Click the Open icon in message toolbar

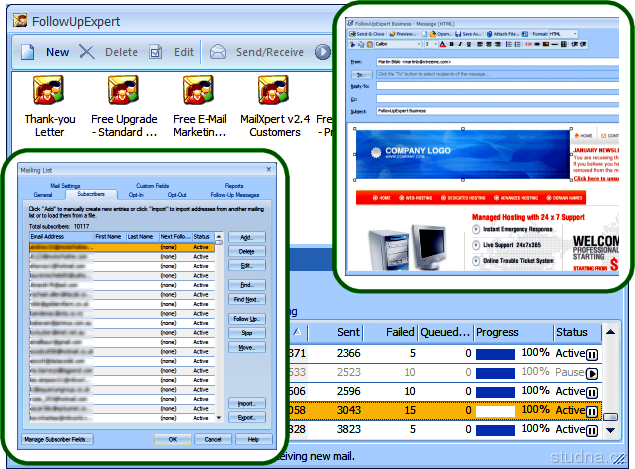click(x=433, y=34)
